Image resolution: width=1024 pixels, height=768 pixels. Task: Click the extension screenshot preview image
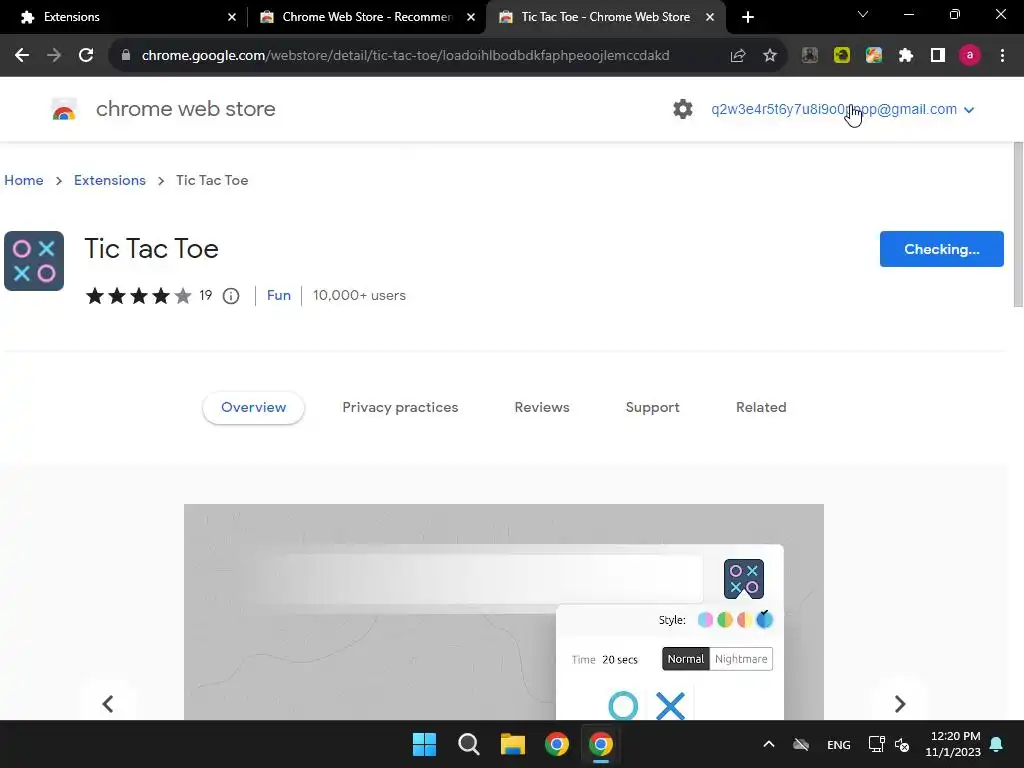[x=504, y=612]
